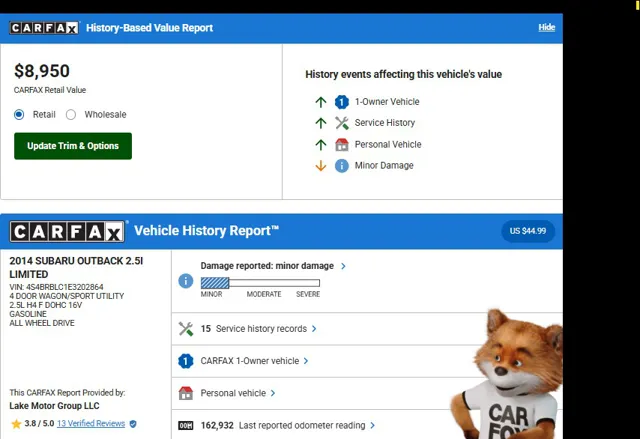Image resolution: width=640 pixels, height=439 pixels.
Task: Click the house icon beside Personal vehicle row
Action: pos(186,393)
